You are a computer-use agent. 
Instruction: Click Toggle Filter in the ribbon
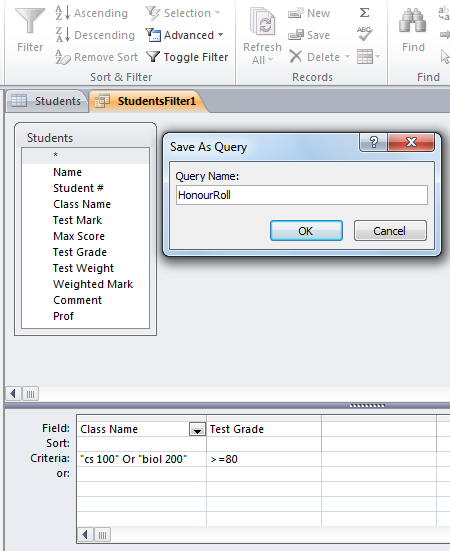pyautogui.click(x=187, y=57)
